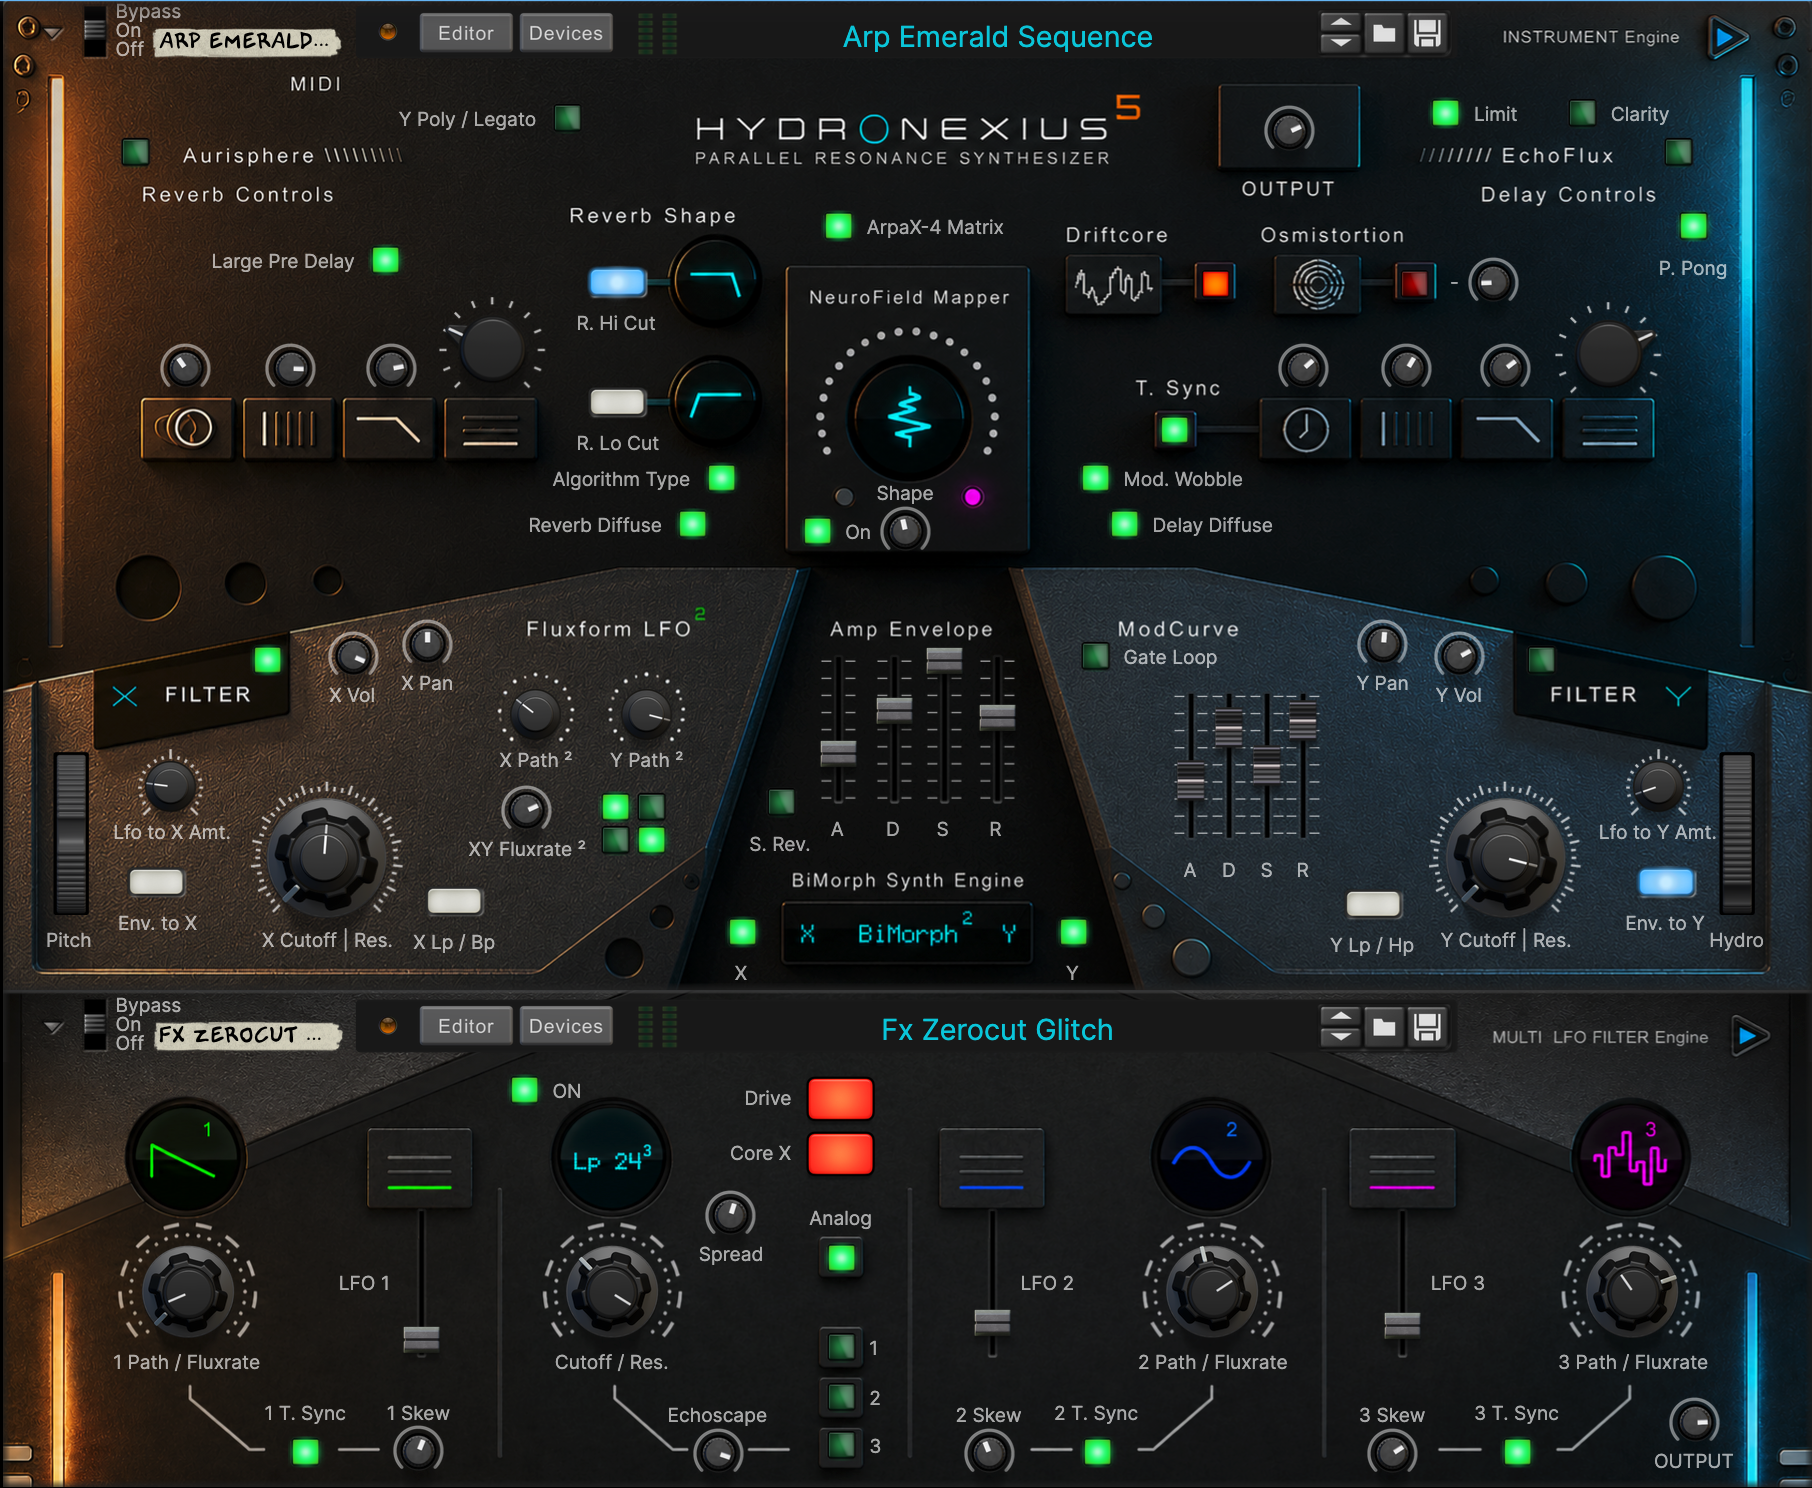
Task: Click the NeuroField Mapper shape display
Action: tap(909, 417)
